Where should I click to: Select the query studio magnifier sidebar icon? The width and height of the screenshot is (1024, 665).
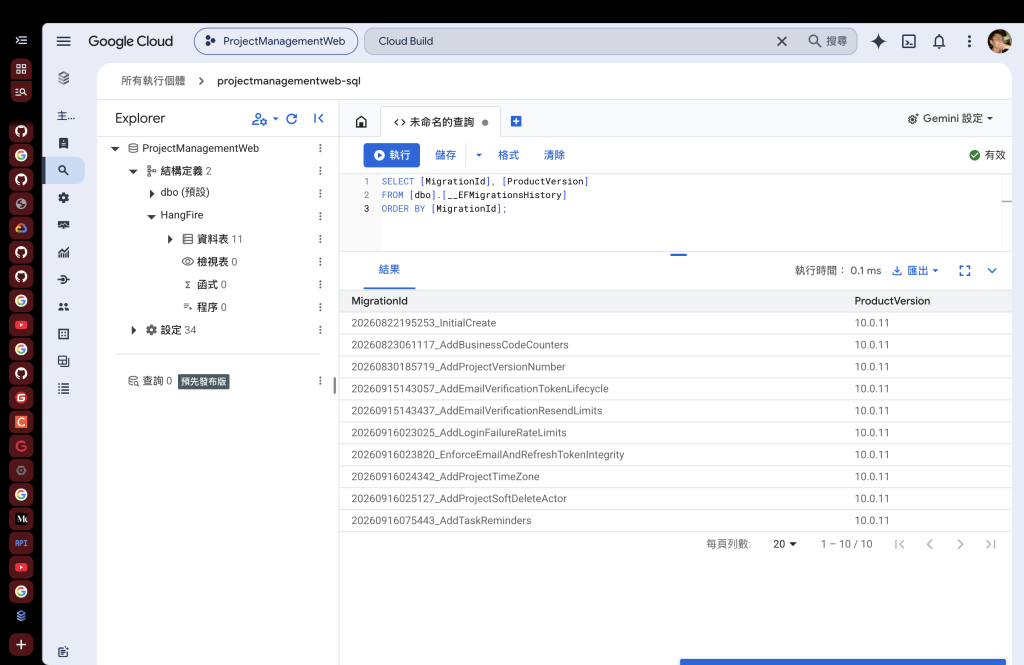pos(63,170)
